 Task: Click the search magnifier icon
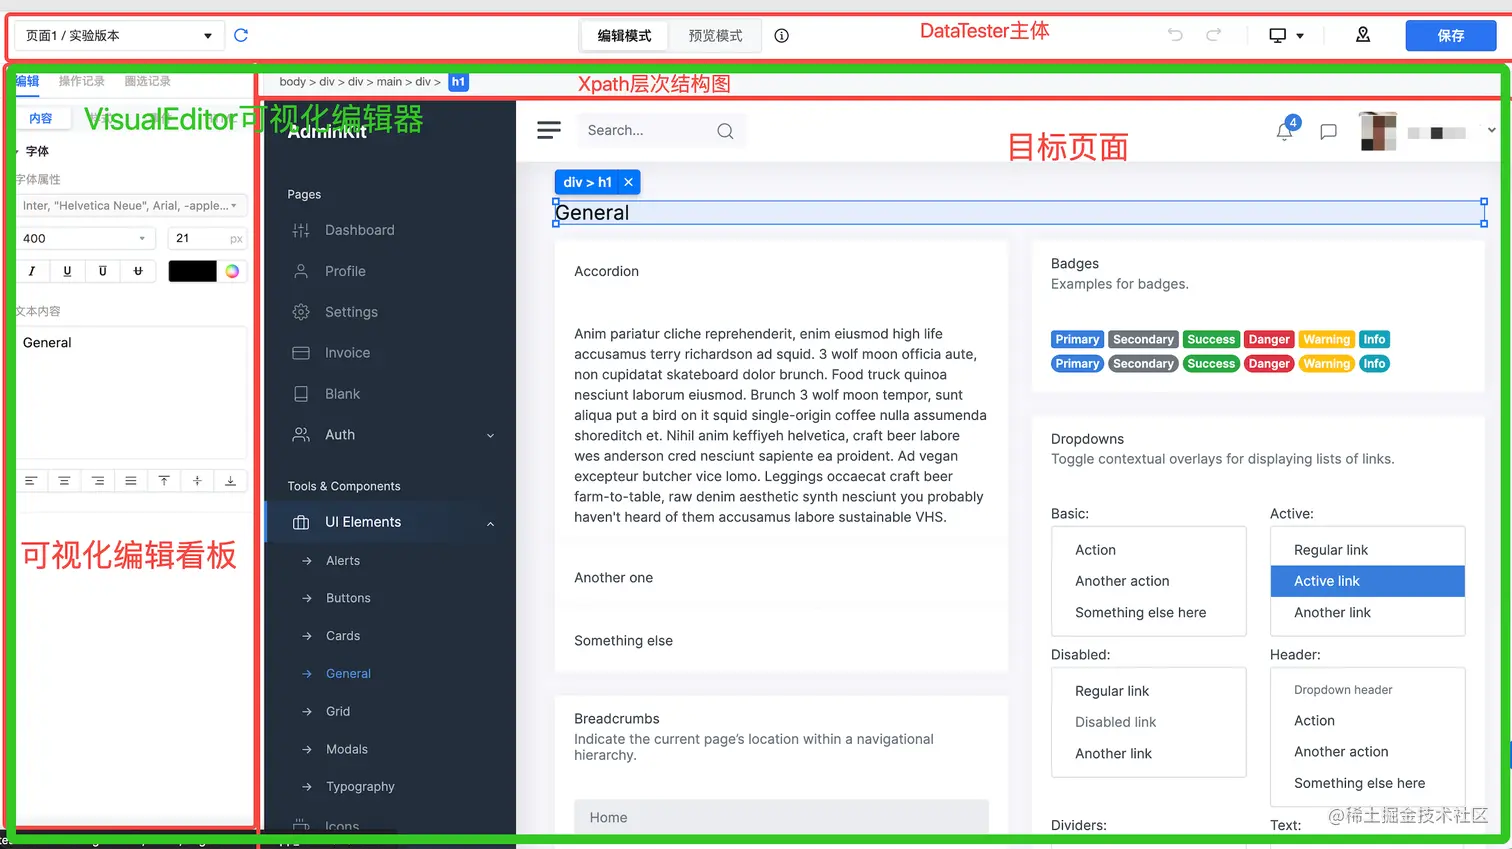(725, 131)
